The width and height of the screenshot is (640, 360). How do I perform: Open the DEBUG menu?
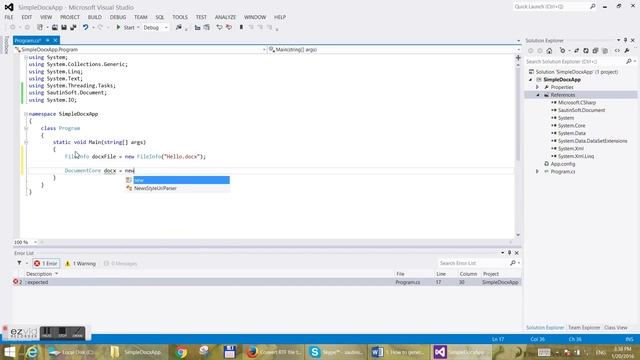click(x=118, y=17)
